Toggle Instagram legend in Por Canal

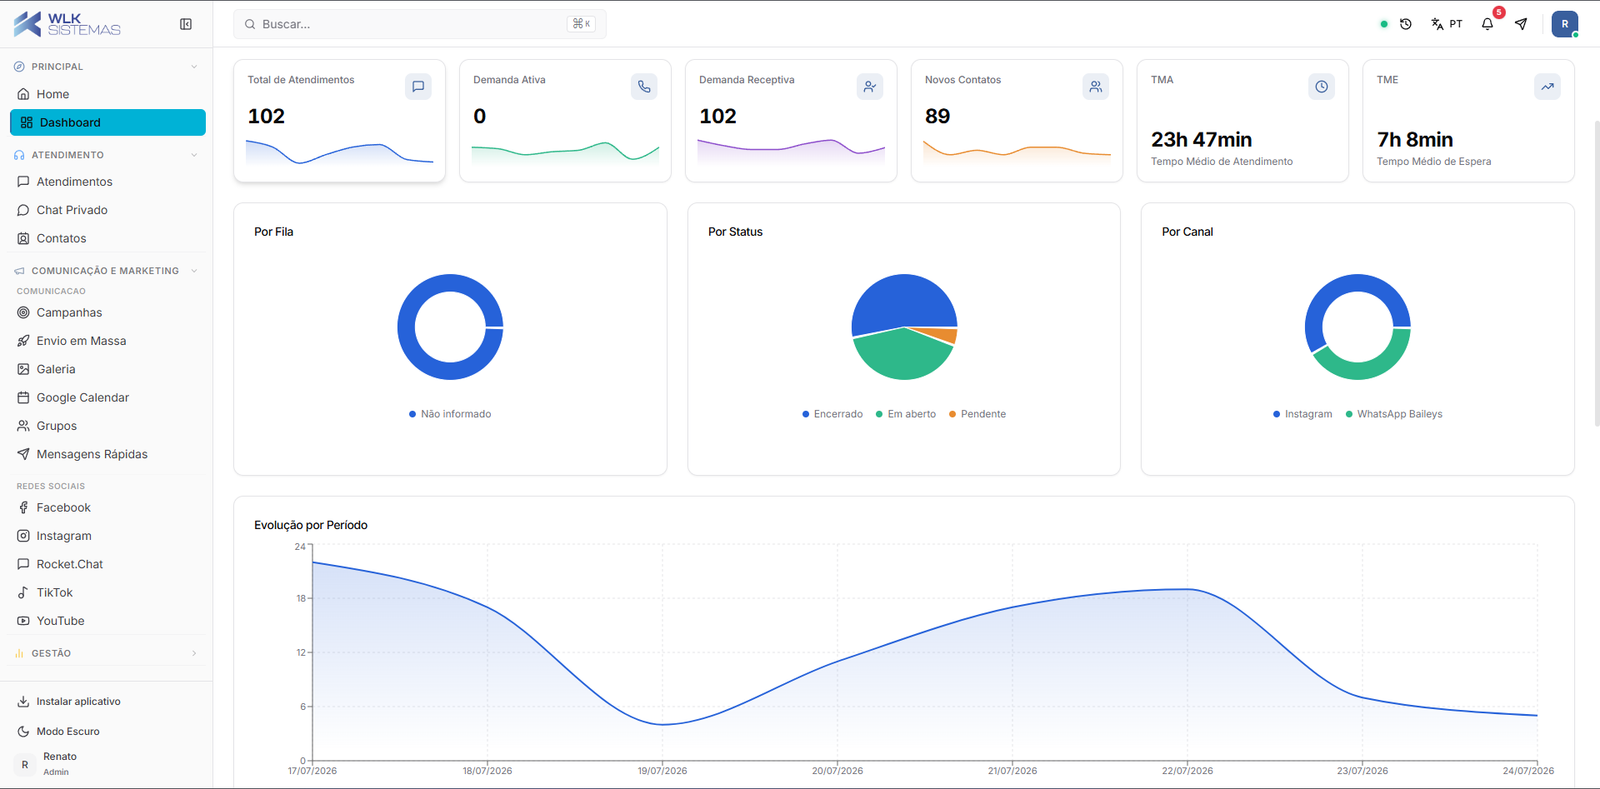pos(1303,414)
